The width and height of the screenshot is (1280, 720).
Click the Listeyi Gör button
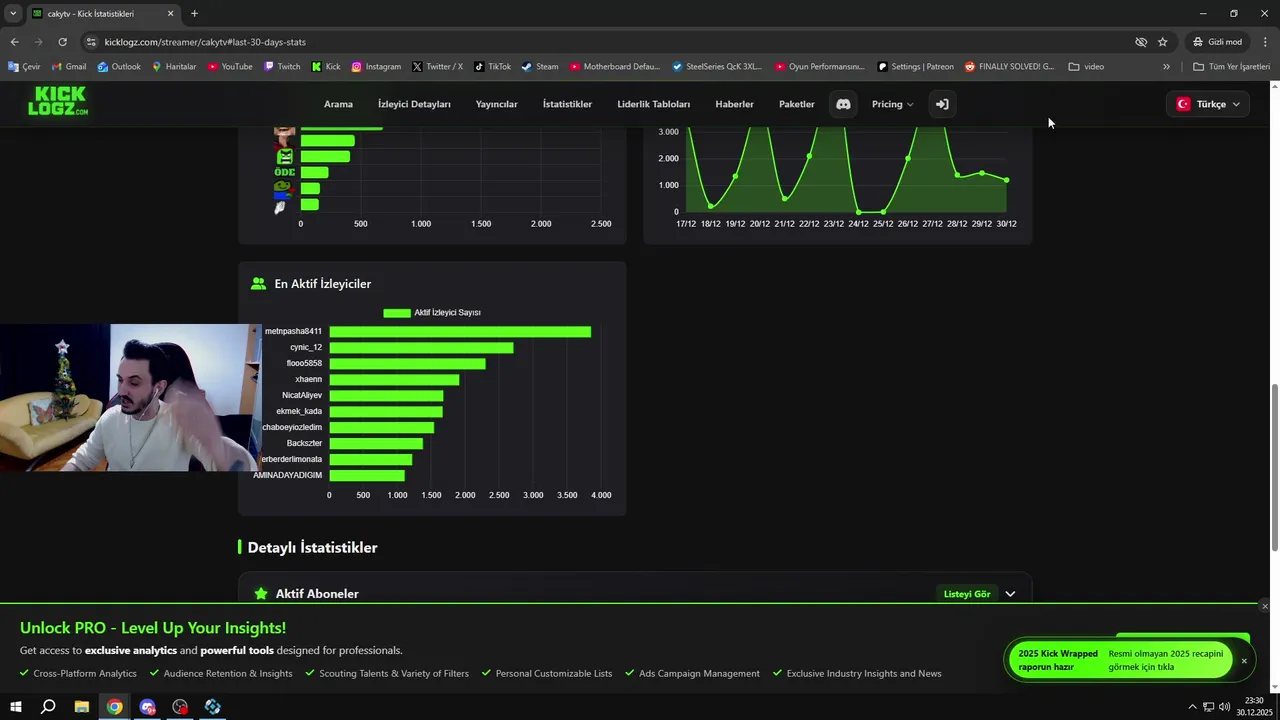point(966,594)
